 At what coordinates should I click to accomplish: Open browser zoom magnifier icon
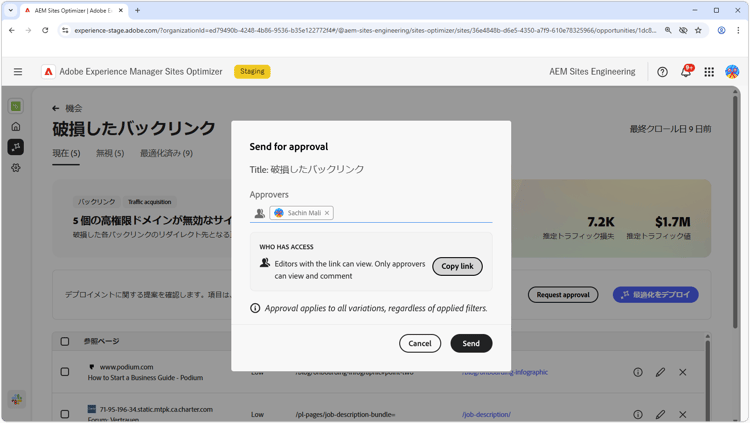coord(668,30)
